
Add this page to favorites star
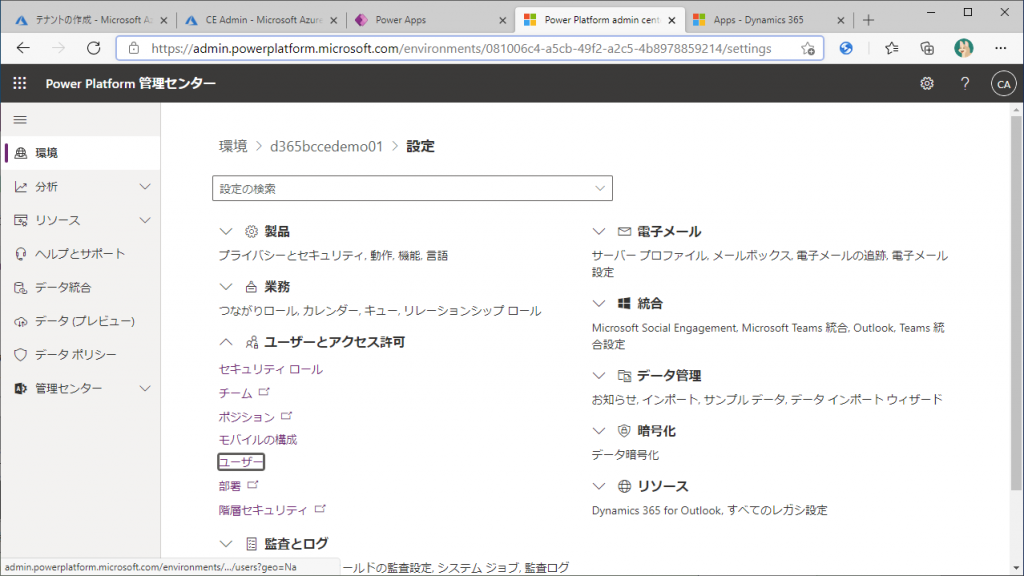(x=808, y=48)
